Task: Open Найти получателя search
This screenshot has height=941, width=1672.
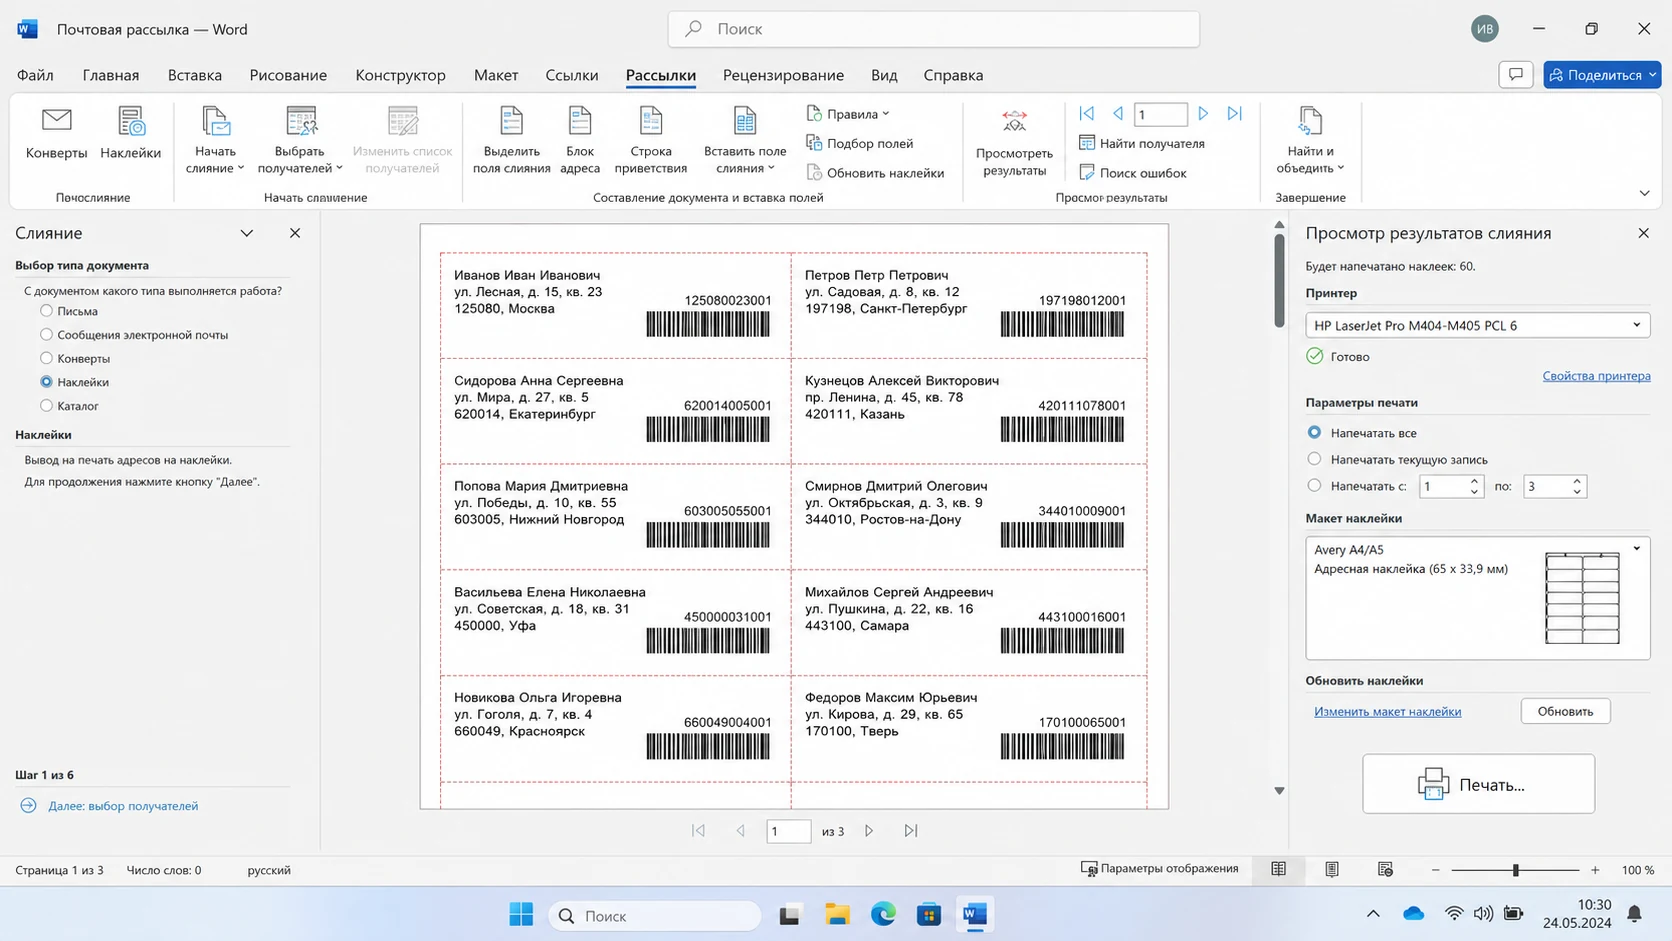Action: tap(1142, 143)
